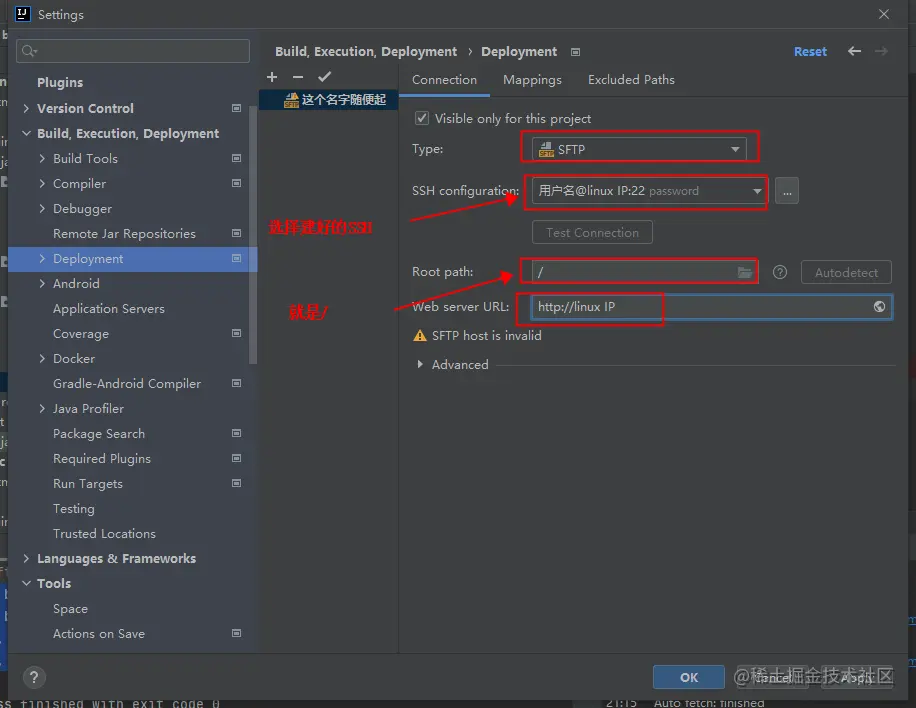The image size is (916, 708).
Task: Expand the Advanced section
Action: point(419,364)
